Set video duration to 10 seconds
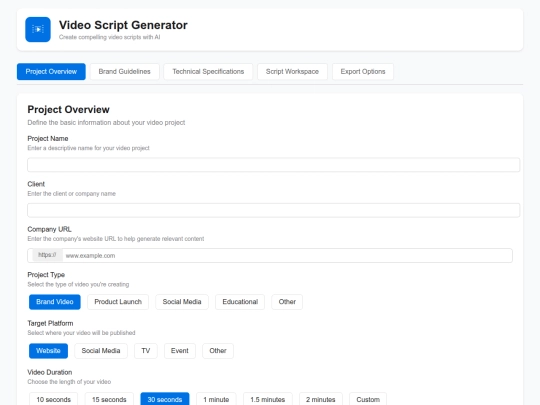 53,399
